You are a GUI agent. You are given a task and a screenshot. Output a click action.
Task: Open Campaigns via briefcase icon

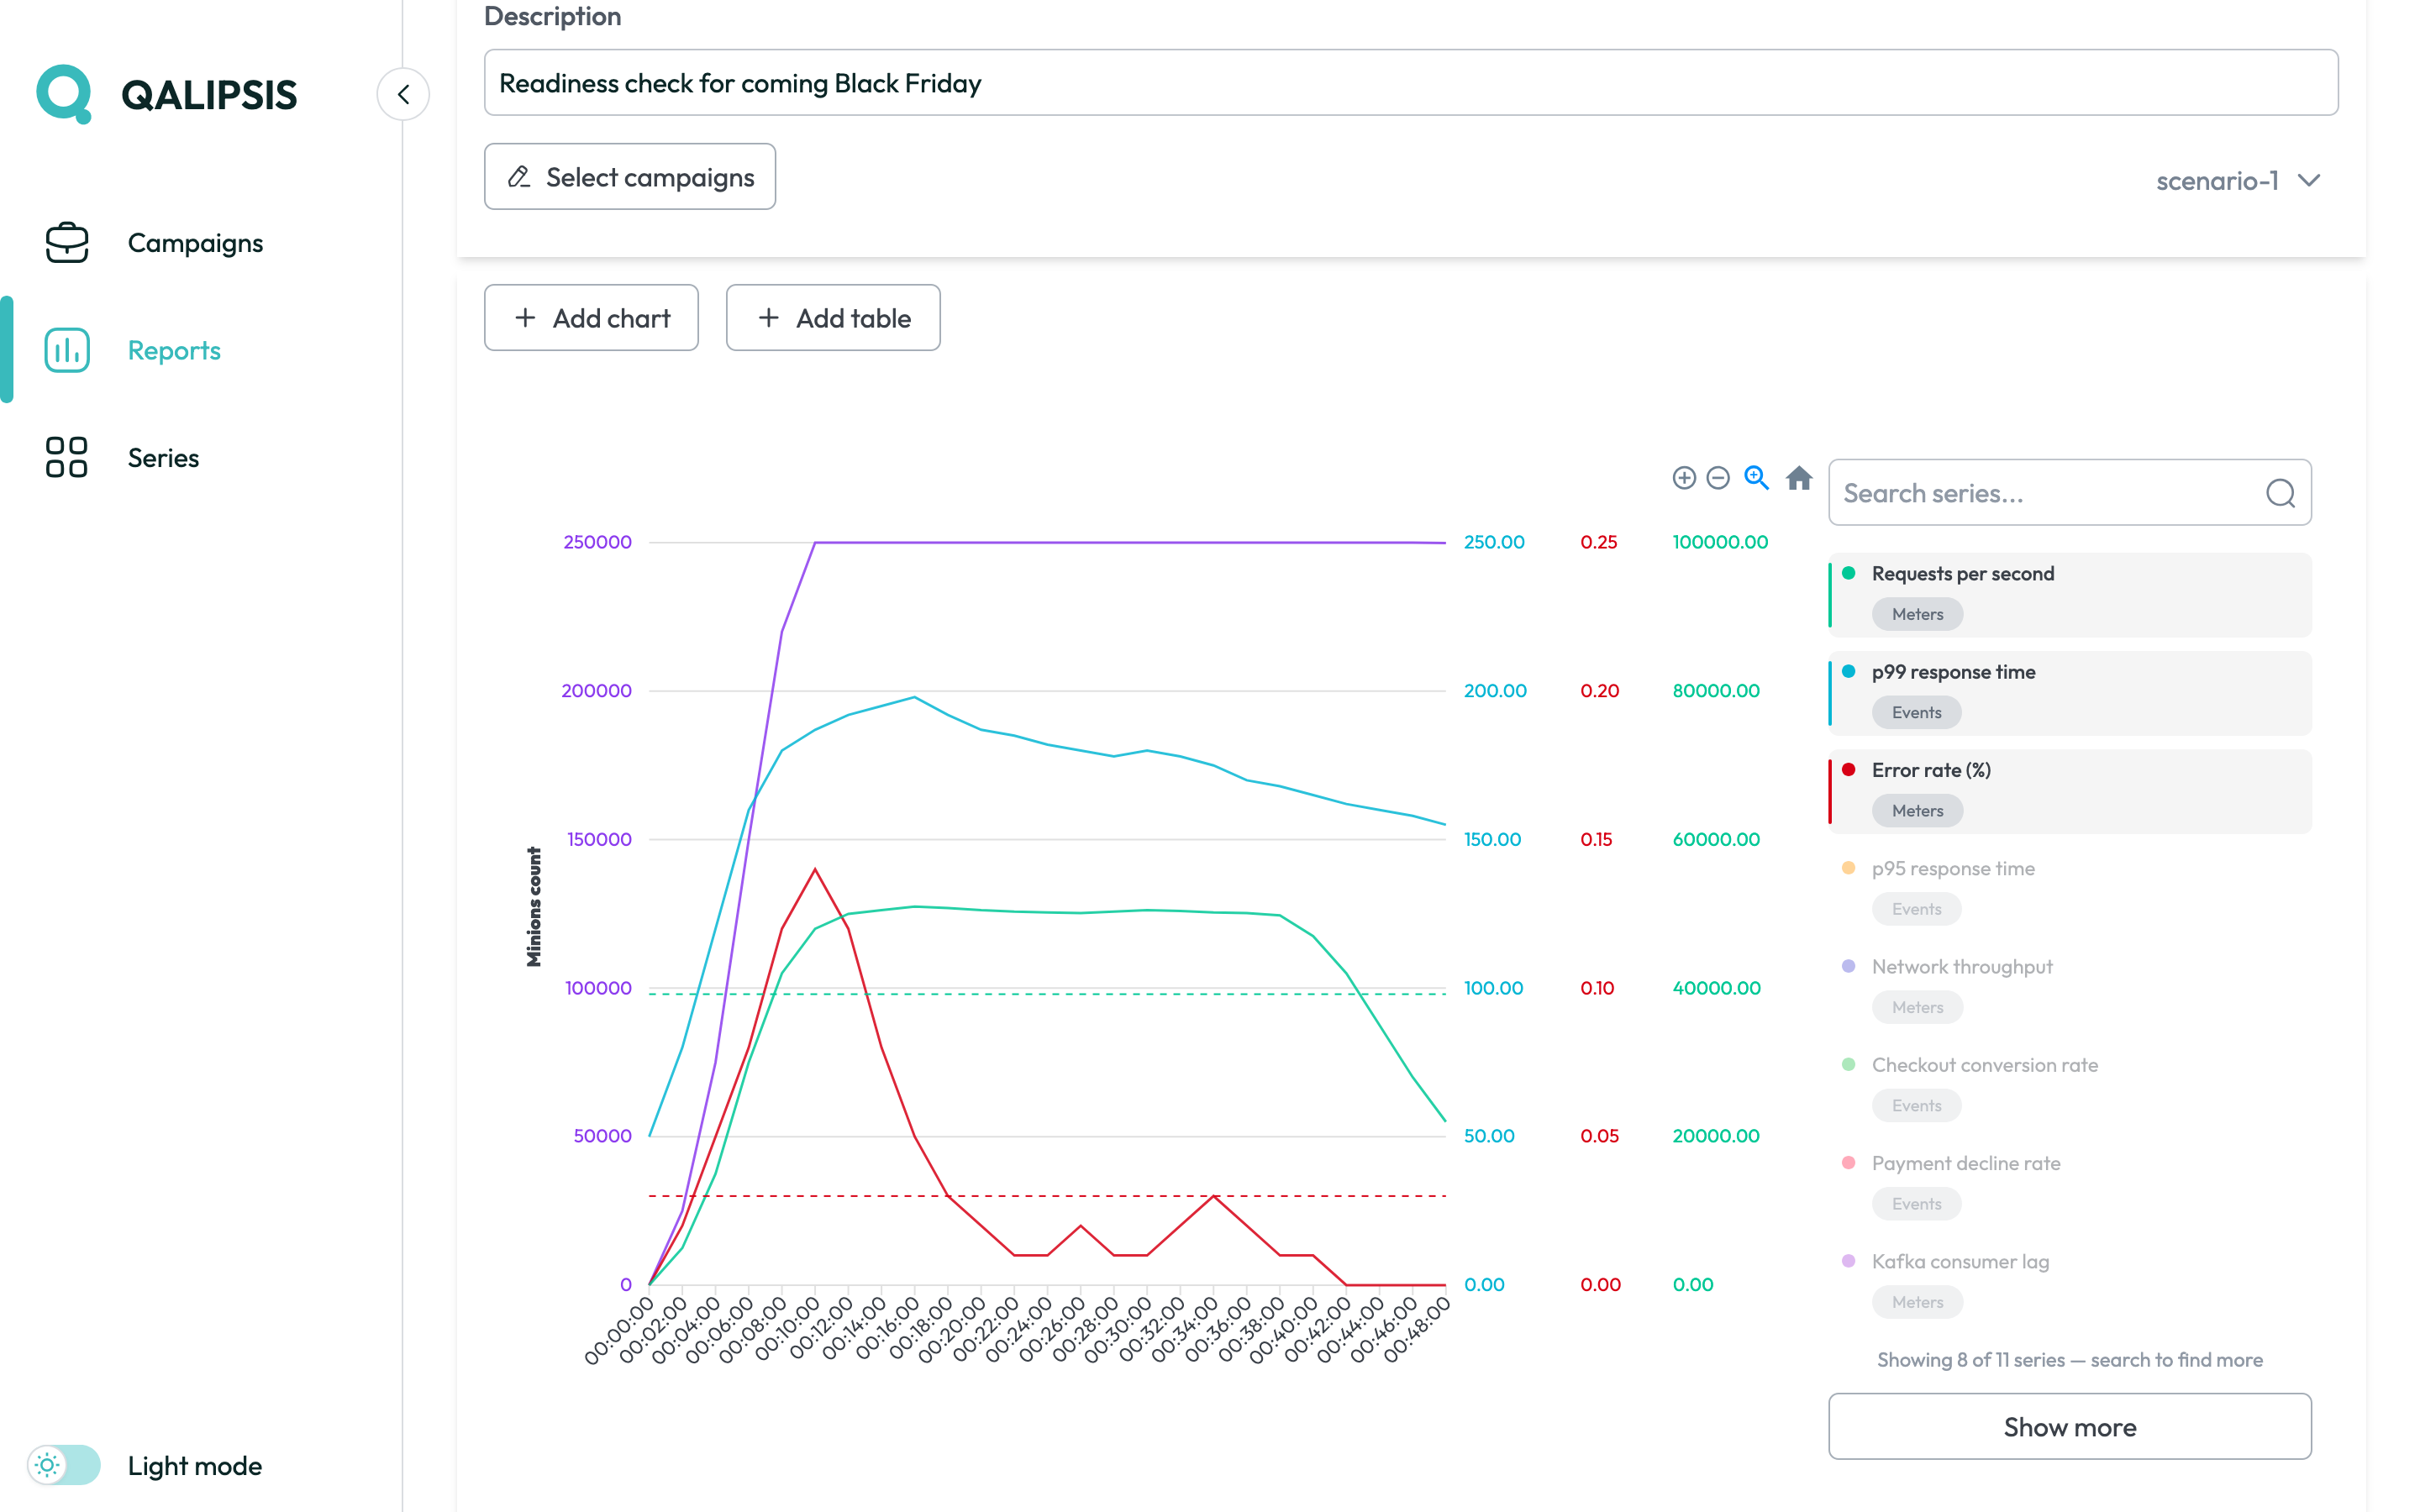pos(67,243)
